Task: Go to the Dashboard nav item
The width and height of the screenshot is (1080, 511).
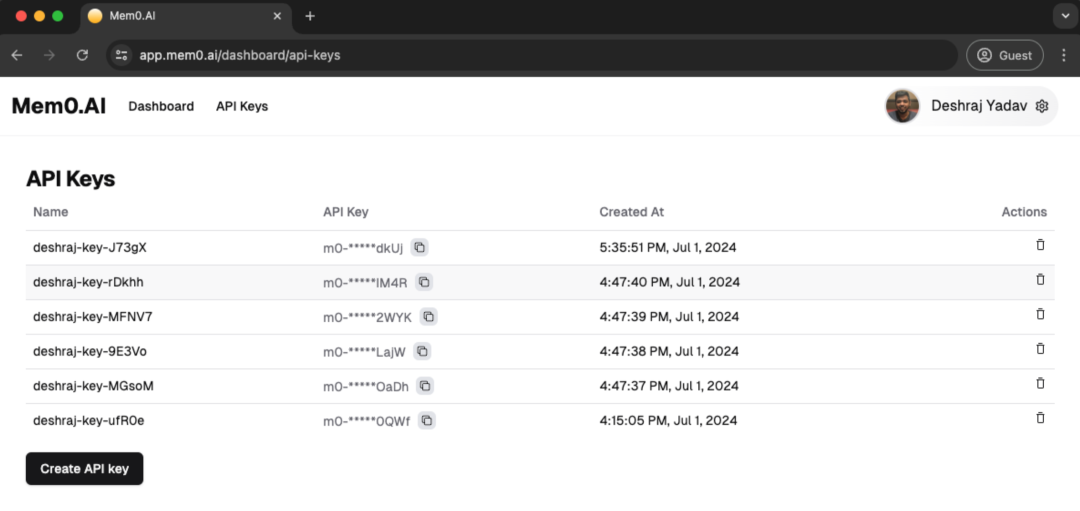Action: pyautogui.click(x=161, y=106)
